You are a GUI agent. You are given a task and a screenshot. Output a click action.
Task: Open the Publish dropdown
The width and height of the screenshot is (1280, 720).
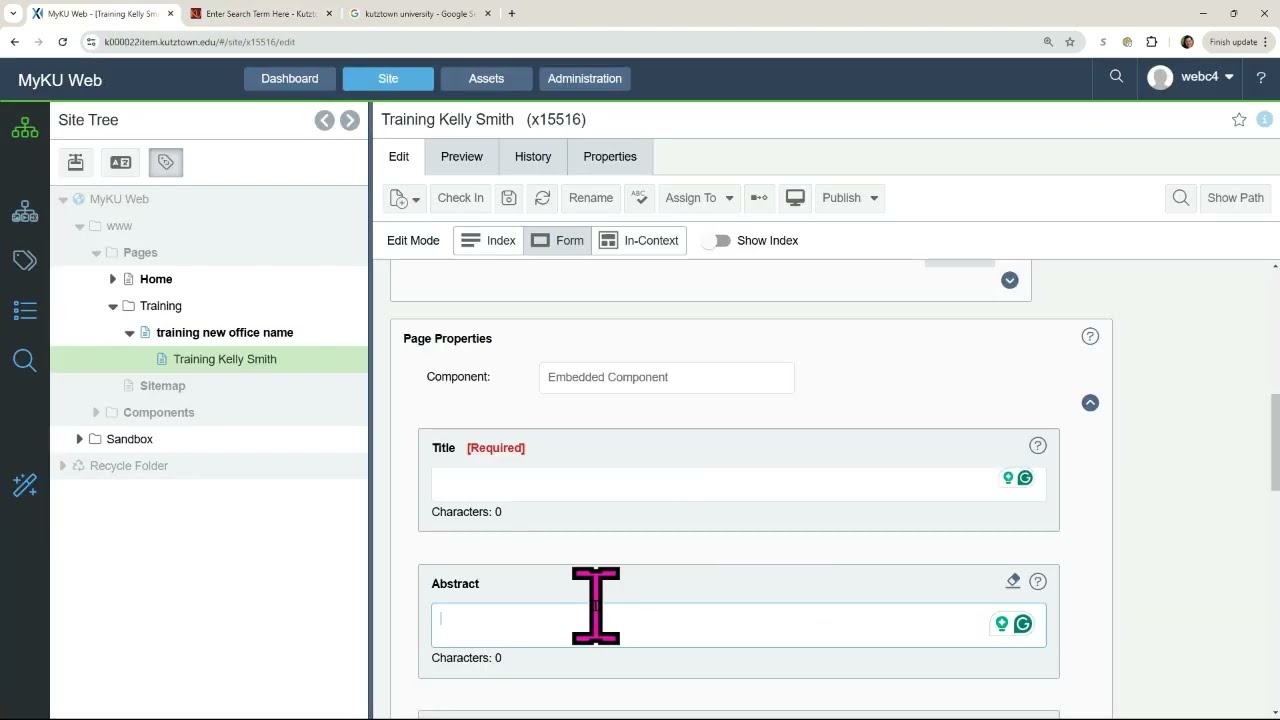pyautogui.click(x=850, y=198)
